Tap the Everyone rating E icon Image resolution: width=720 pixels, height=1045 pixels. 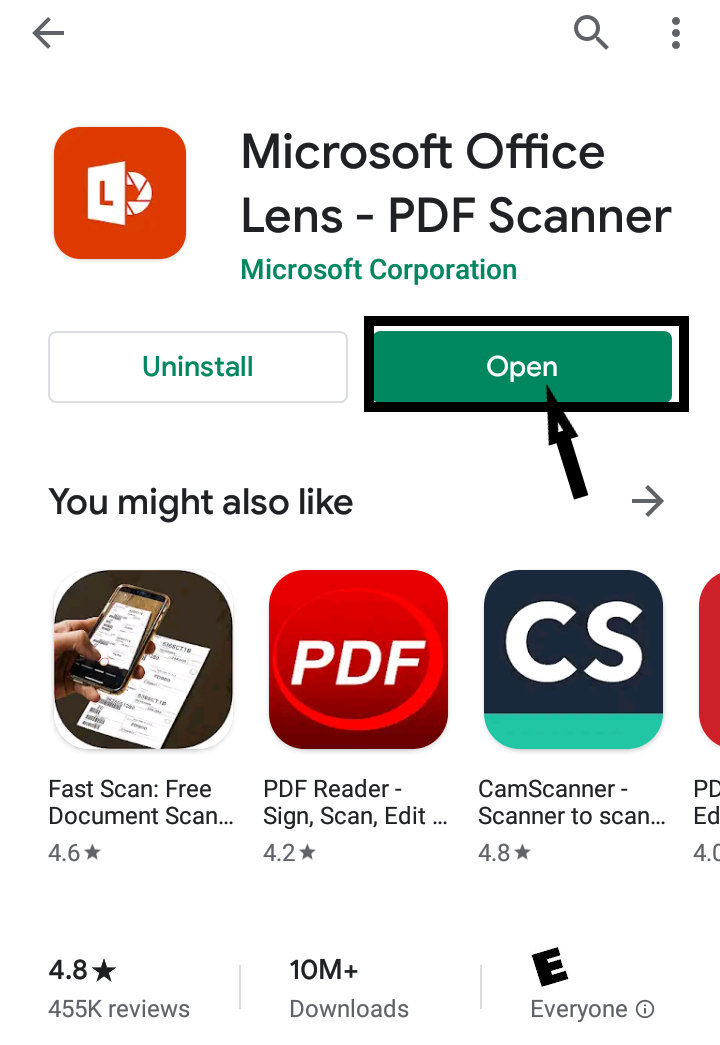549,966
